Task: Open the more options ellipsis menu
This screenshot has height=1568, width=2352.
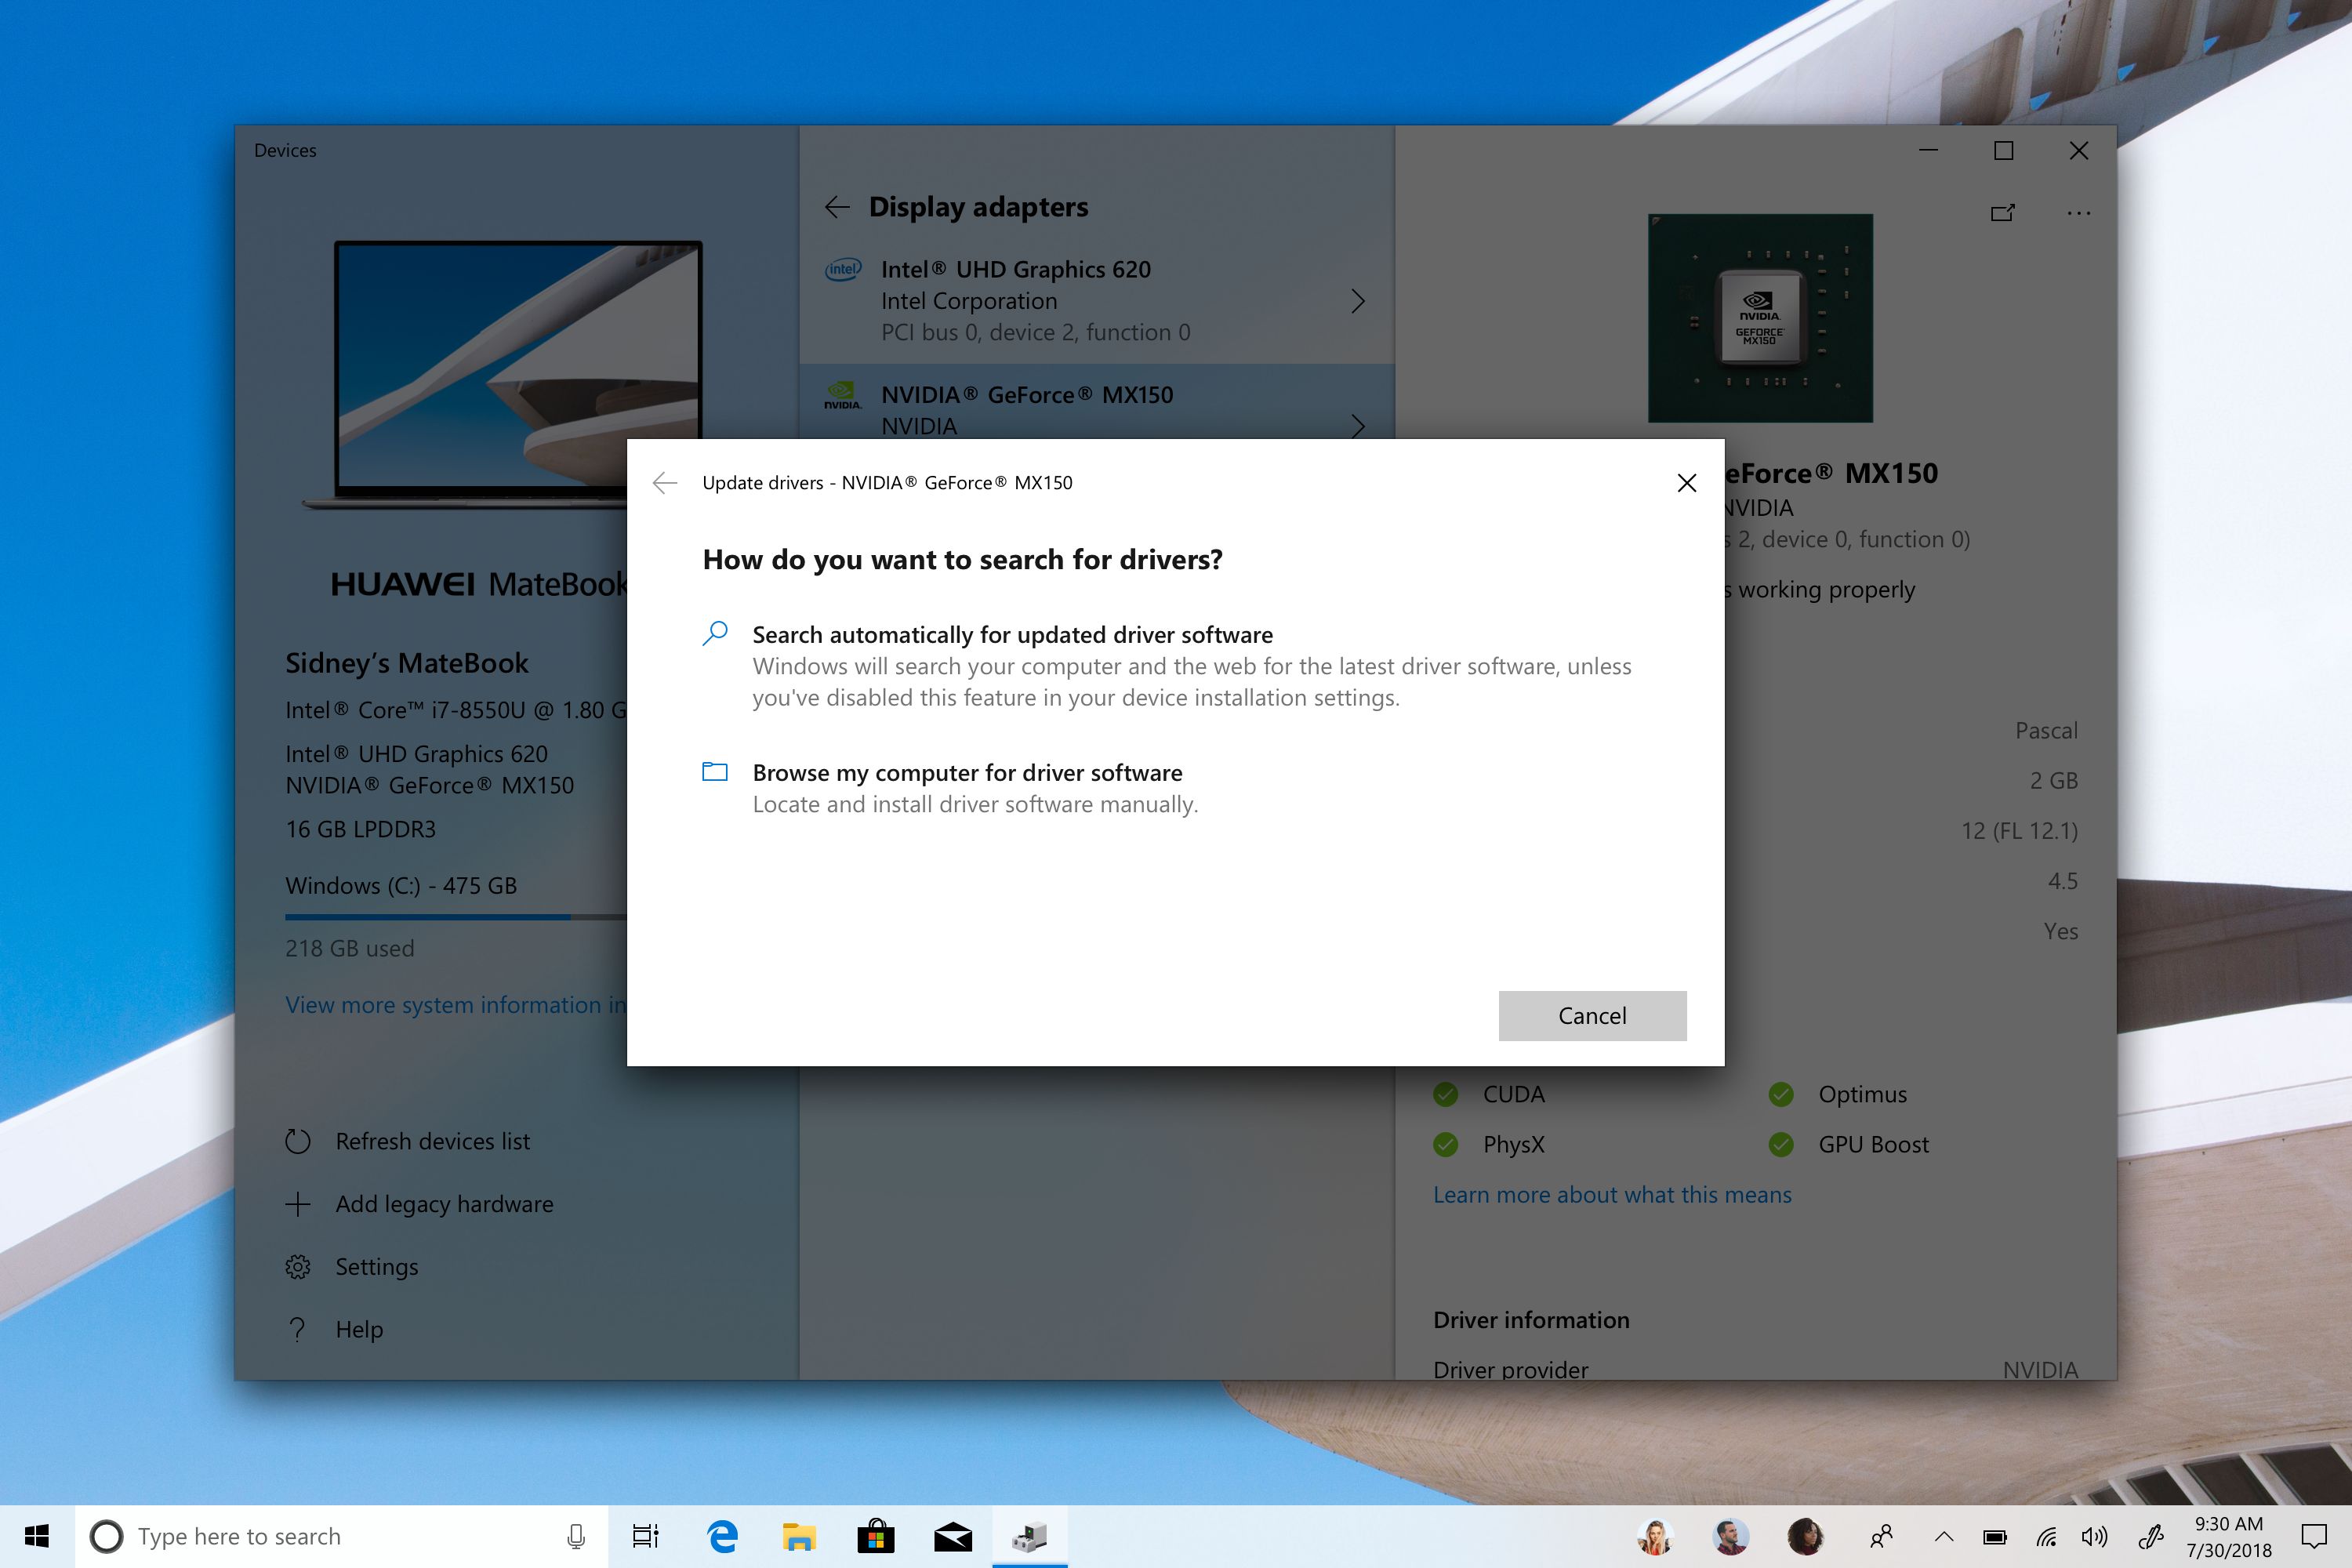Action: click(2078, 213)
